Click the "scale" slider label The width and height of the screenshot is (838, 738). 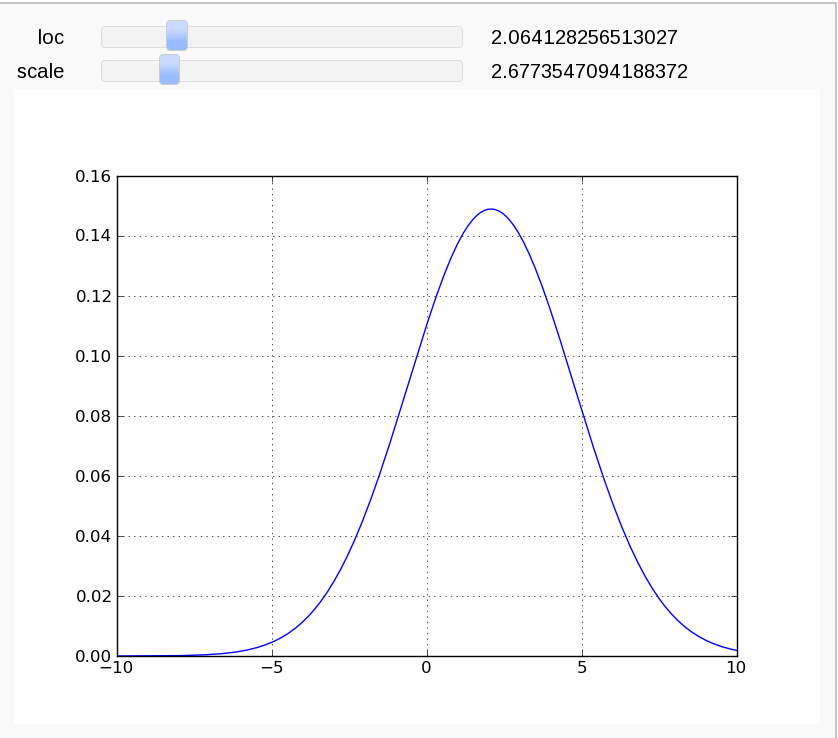click(41, 71)
